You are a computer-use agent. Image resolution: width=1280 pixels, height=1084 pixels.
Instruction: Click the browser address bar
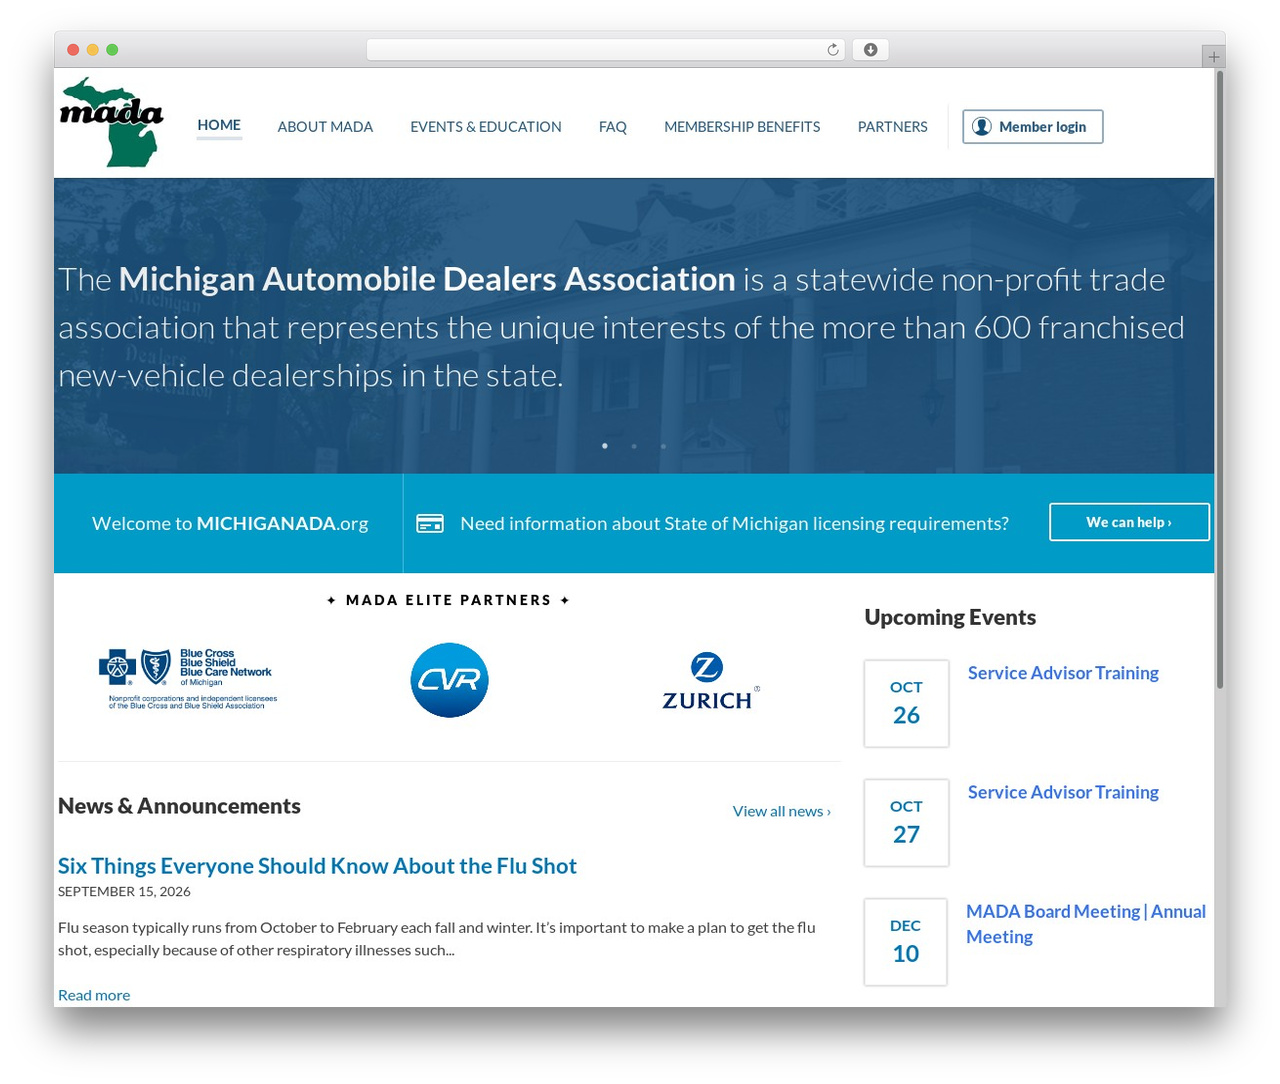click(605, 50)
